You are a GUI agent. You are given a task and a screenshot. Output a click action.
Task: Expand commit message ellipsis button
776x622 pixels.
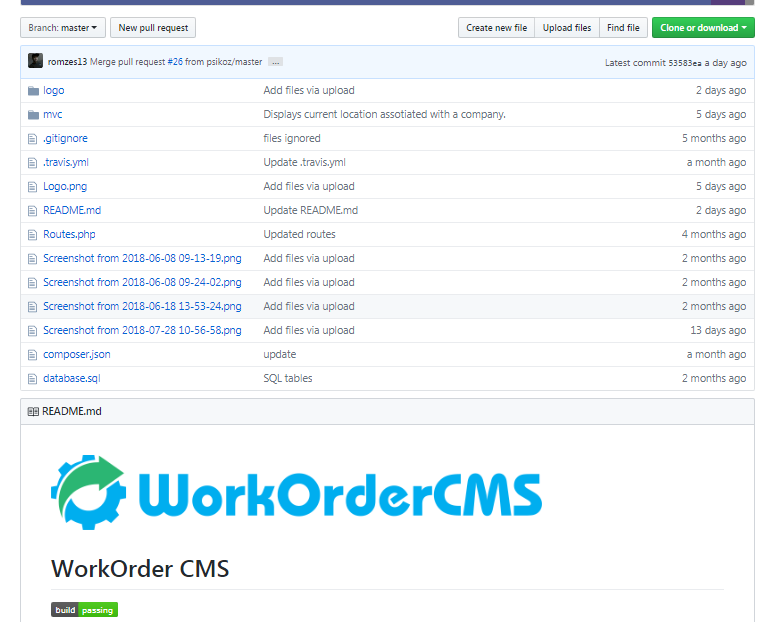(x=276, y=62)
